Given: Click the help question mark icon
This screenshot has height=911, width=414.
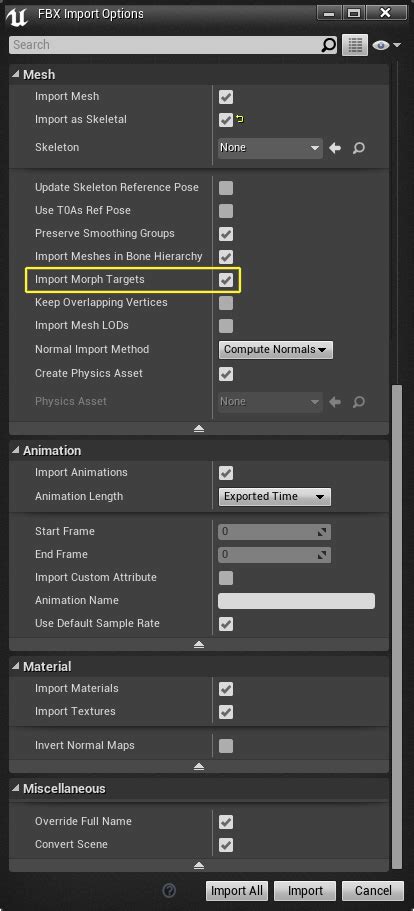Looking at the screenshot, I should (x=169, y=890).
